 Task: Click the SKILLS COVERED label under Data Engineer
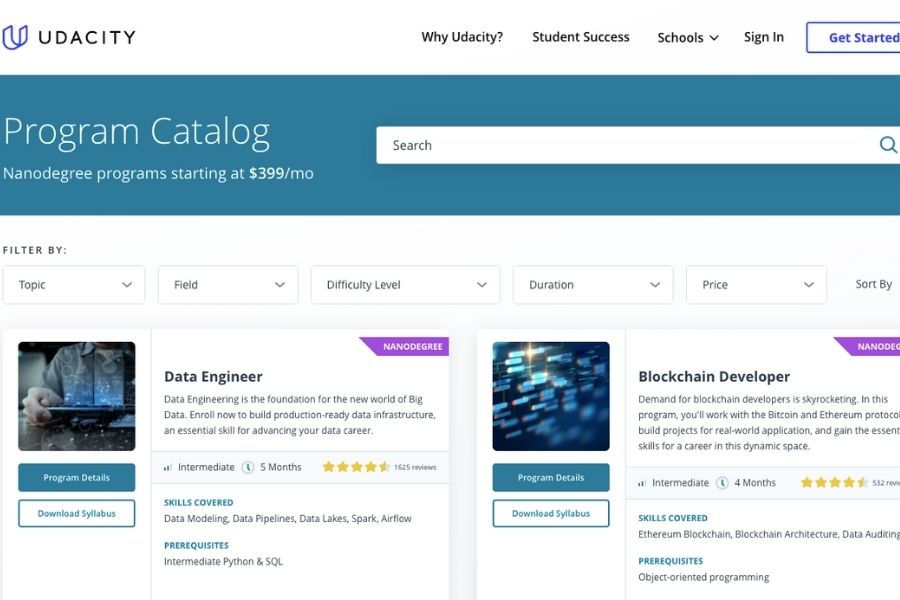tap(199, 502)
